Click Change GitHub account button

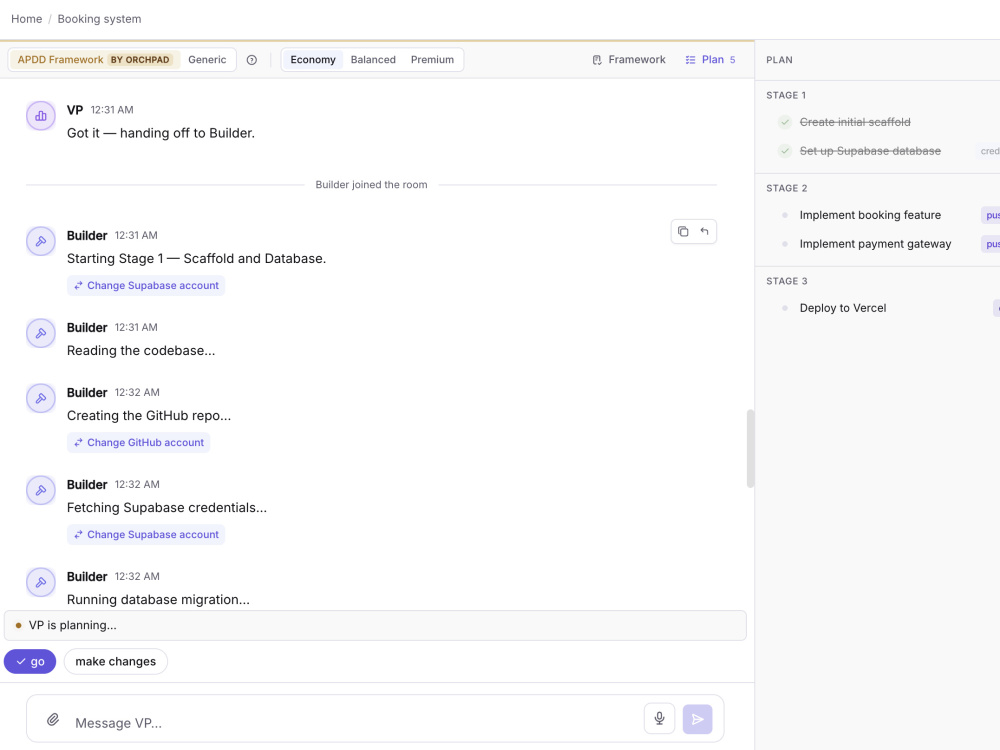pyautogui.click(x=138, y=443)
